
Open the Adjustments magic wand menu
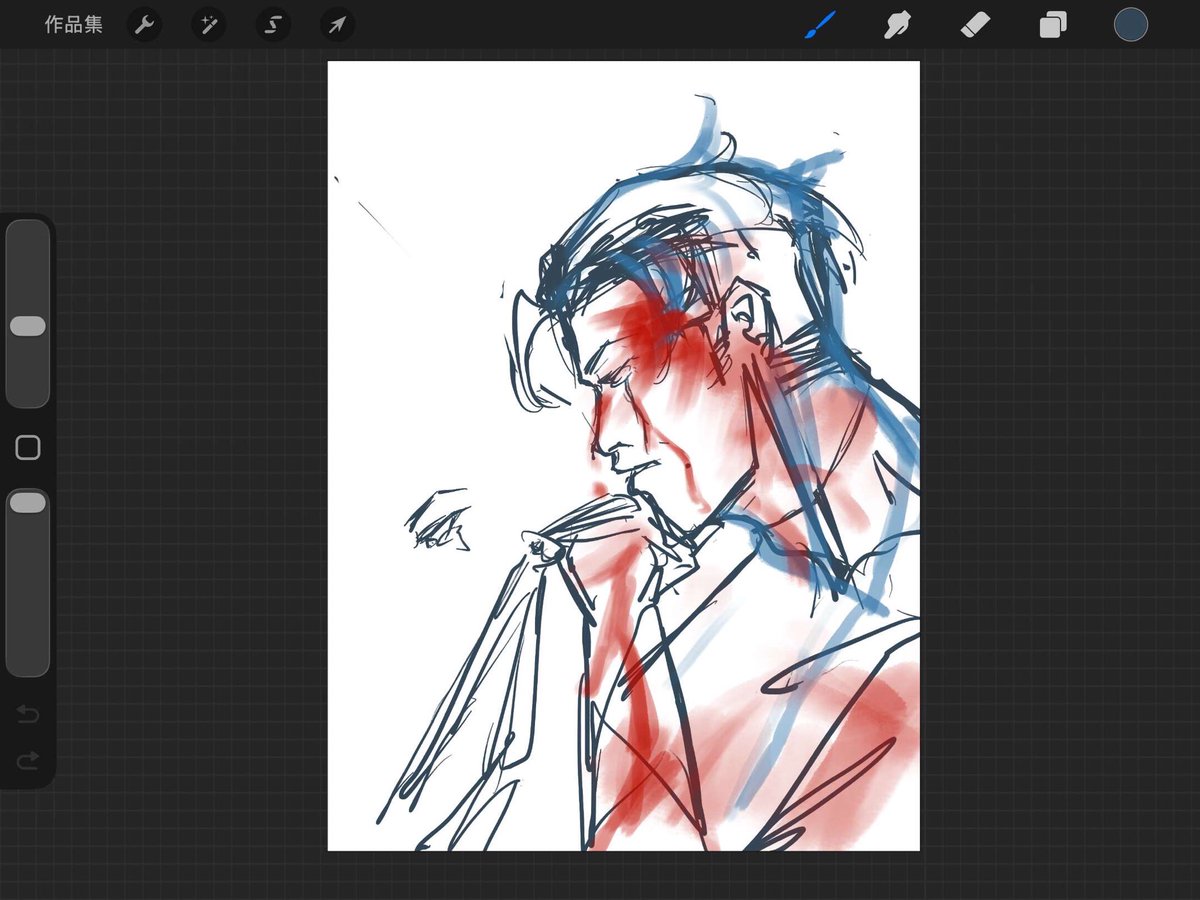coord(209,25)
